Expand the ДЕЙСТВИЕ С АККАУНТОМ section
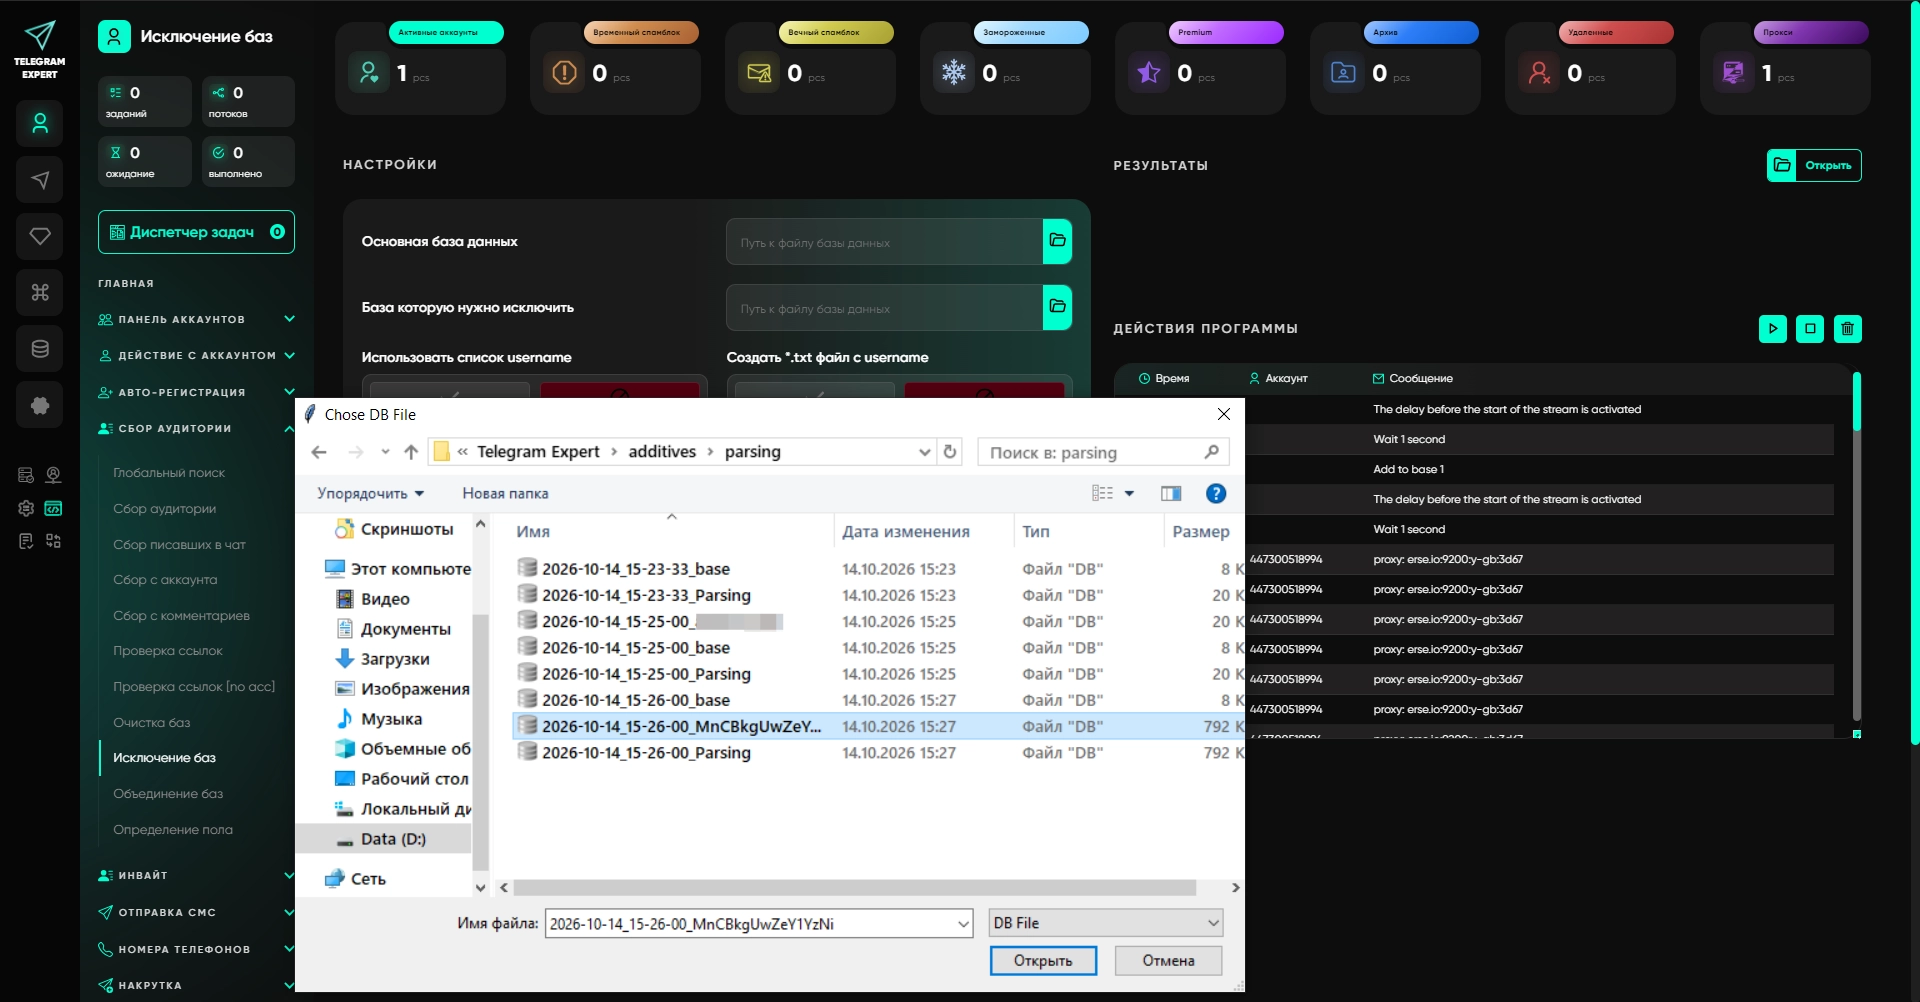Image resolution: width=1920 pixels, height=1002 pixels. pos(196,355)
